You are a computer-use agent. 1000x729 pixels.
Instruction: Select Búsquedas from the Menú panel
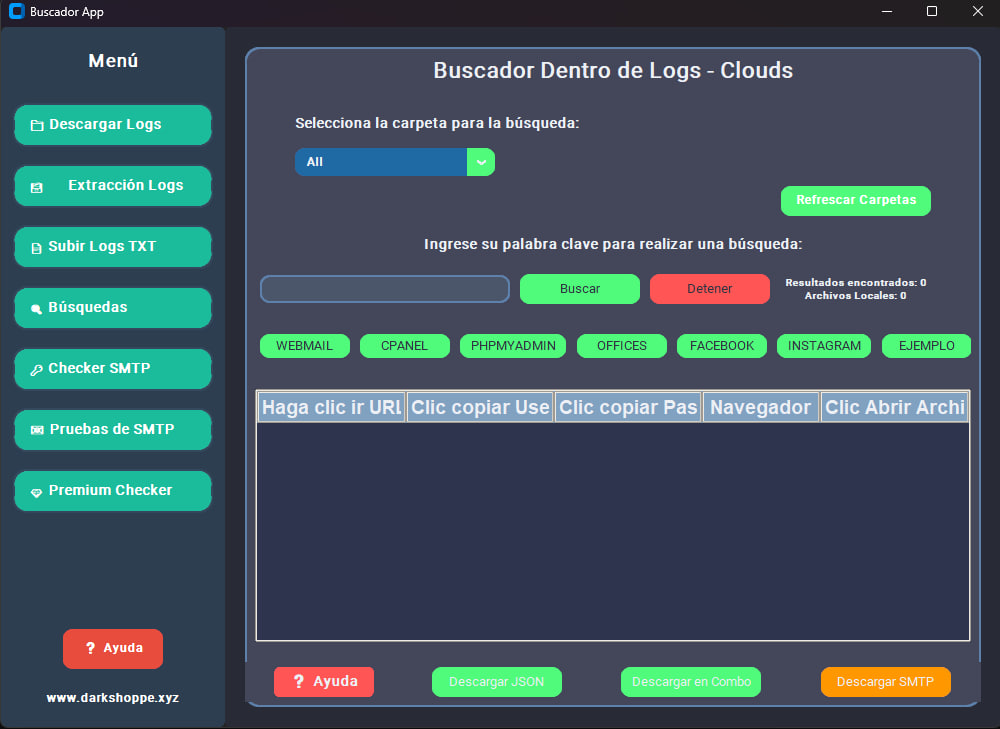(112, 307)
